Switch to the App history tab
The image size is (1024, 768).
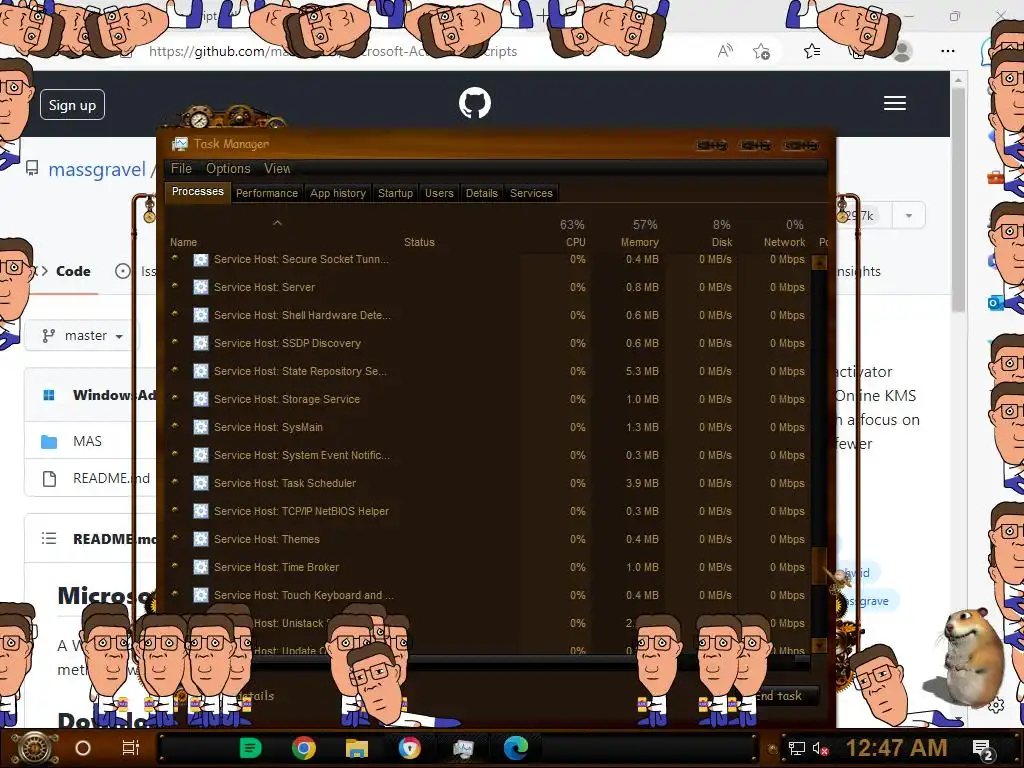pyautogui.click(x=338, y=193)
